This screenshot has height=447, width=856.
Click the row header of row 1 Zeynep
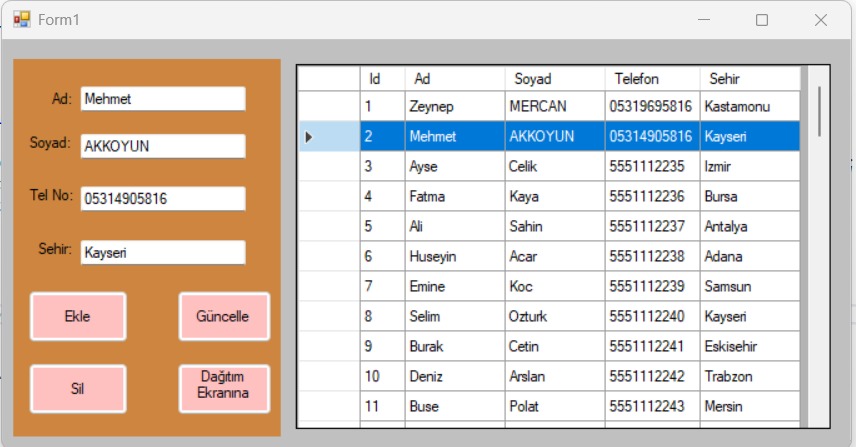pos(329,106)
